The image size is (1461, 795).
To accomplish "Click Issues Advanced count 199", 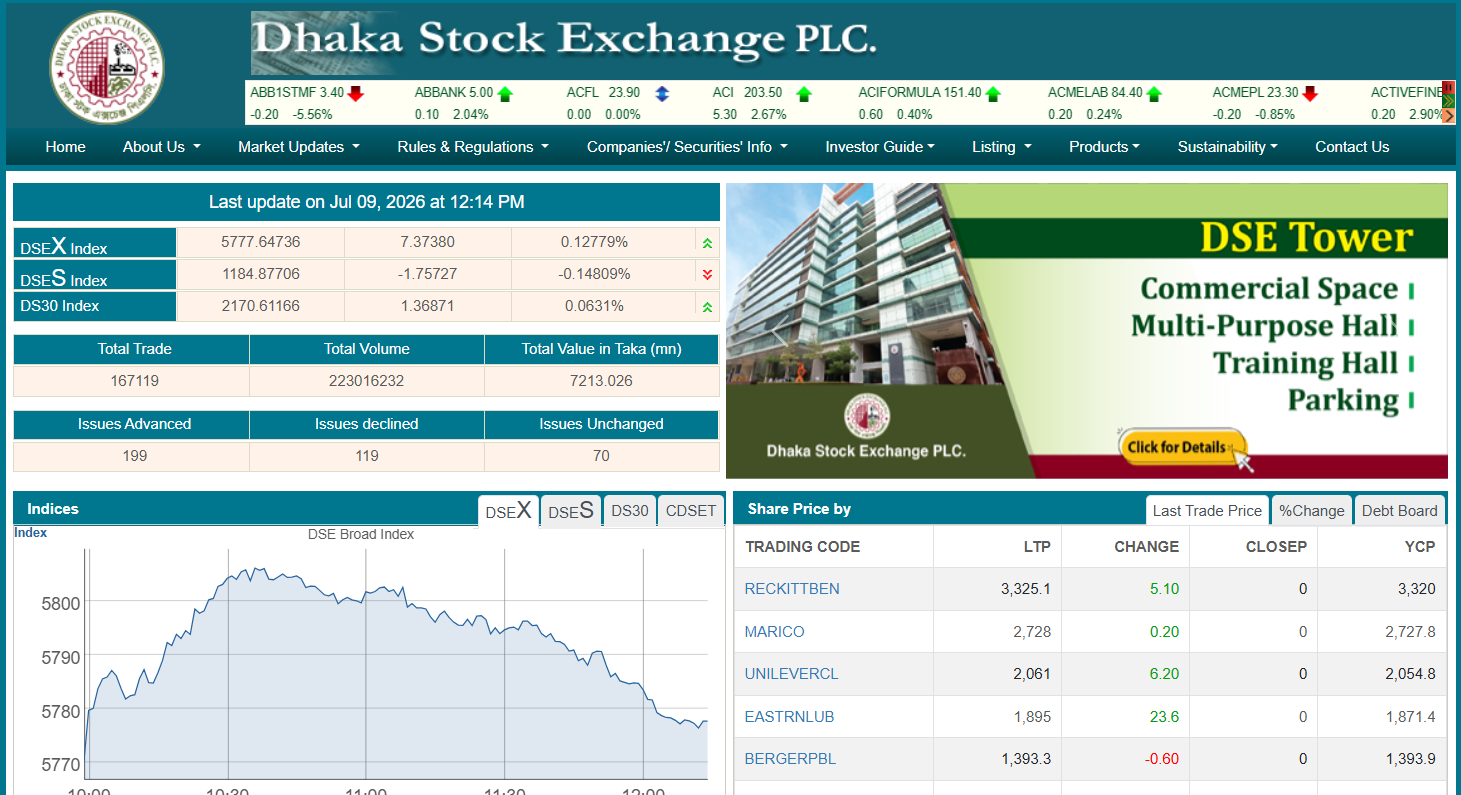I will pyautogui.click(x=135, y=456).
